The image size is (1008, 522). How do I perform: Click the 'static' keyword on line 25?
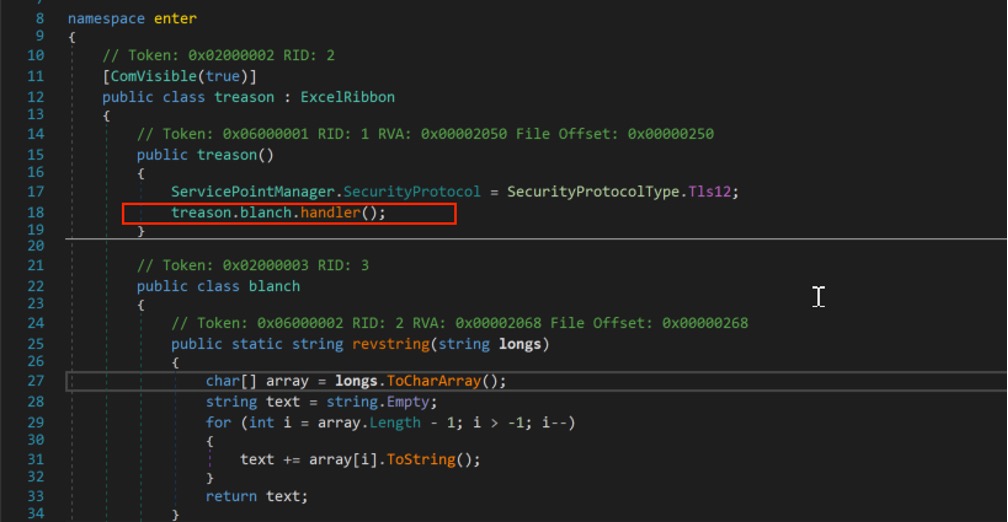pyautogui.click(x=257, y=344)
